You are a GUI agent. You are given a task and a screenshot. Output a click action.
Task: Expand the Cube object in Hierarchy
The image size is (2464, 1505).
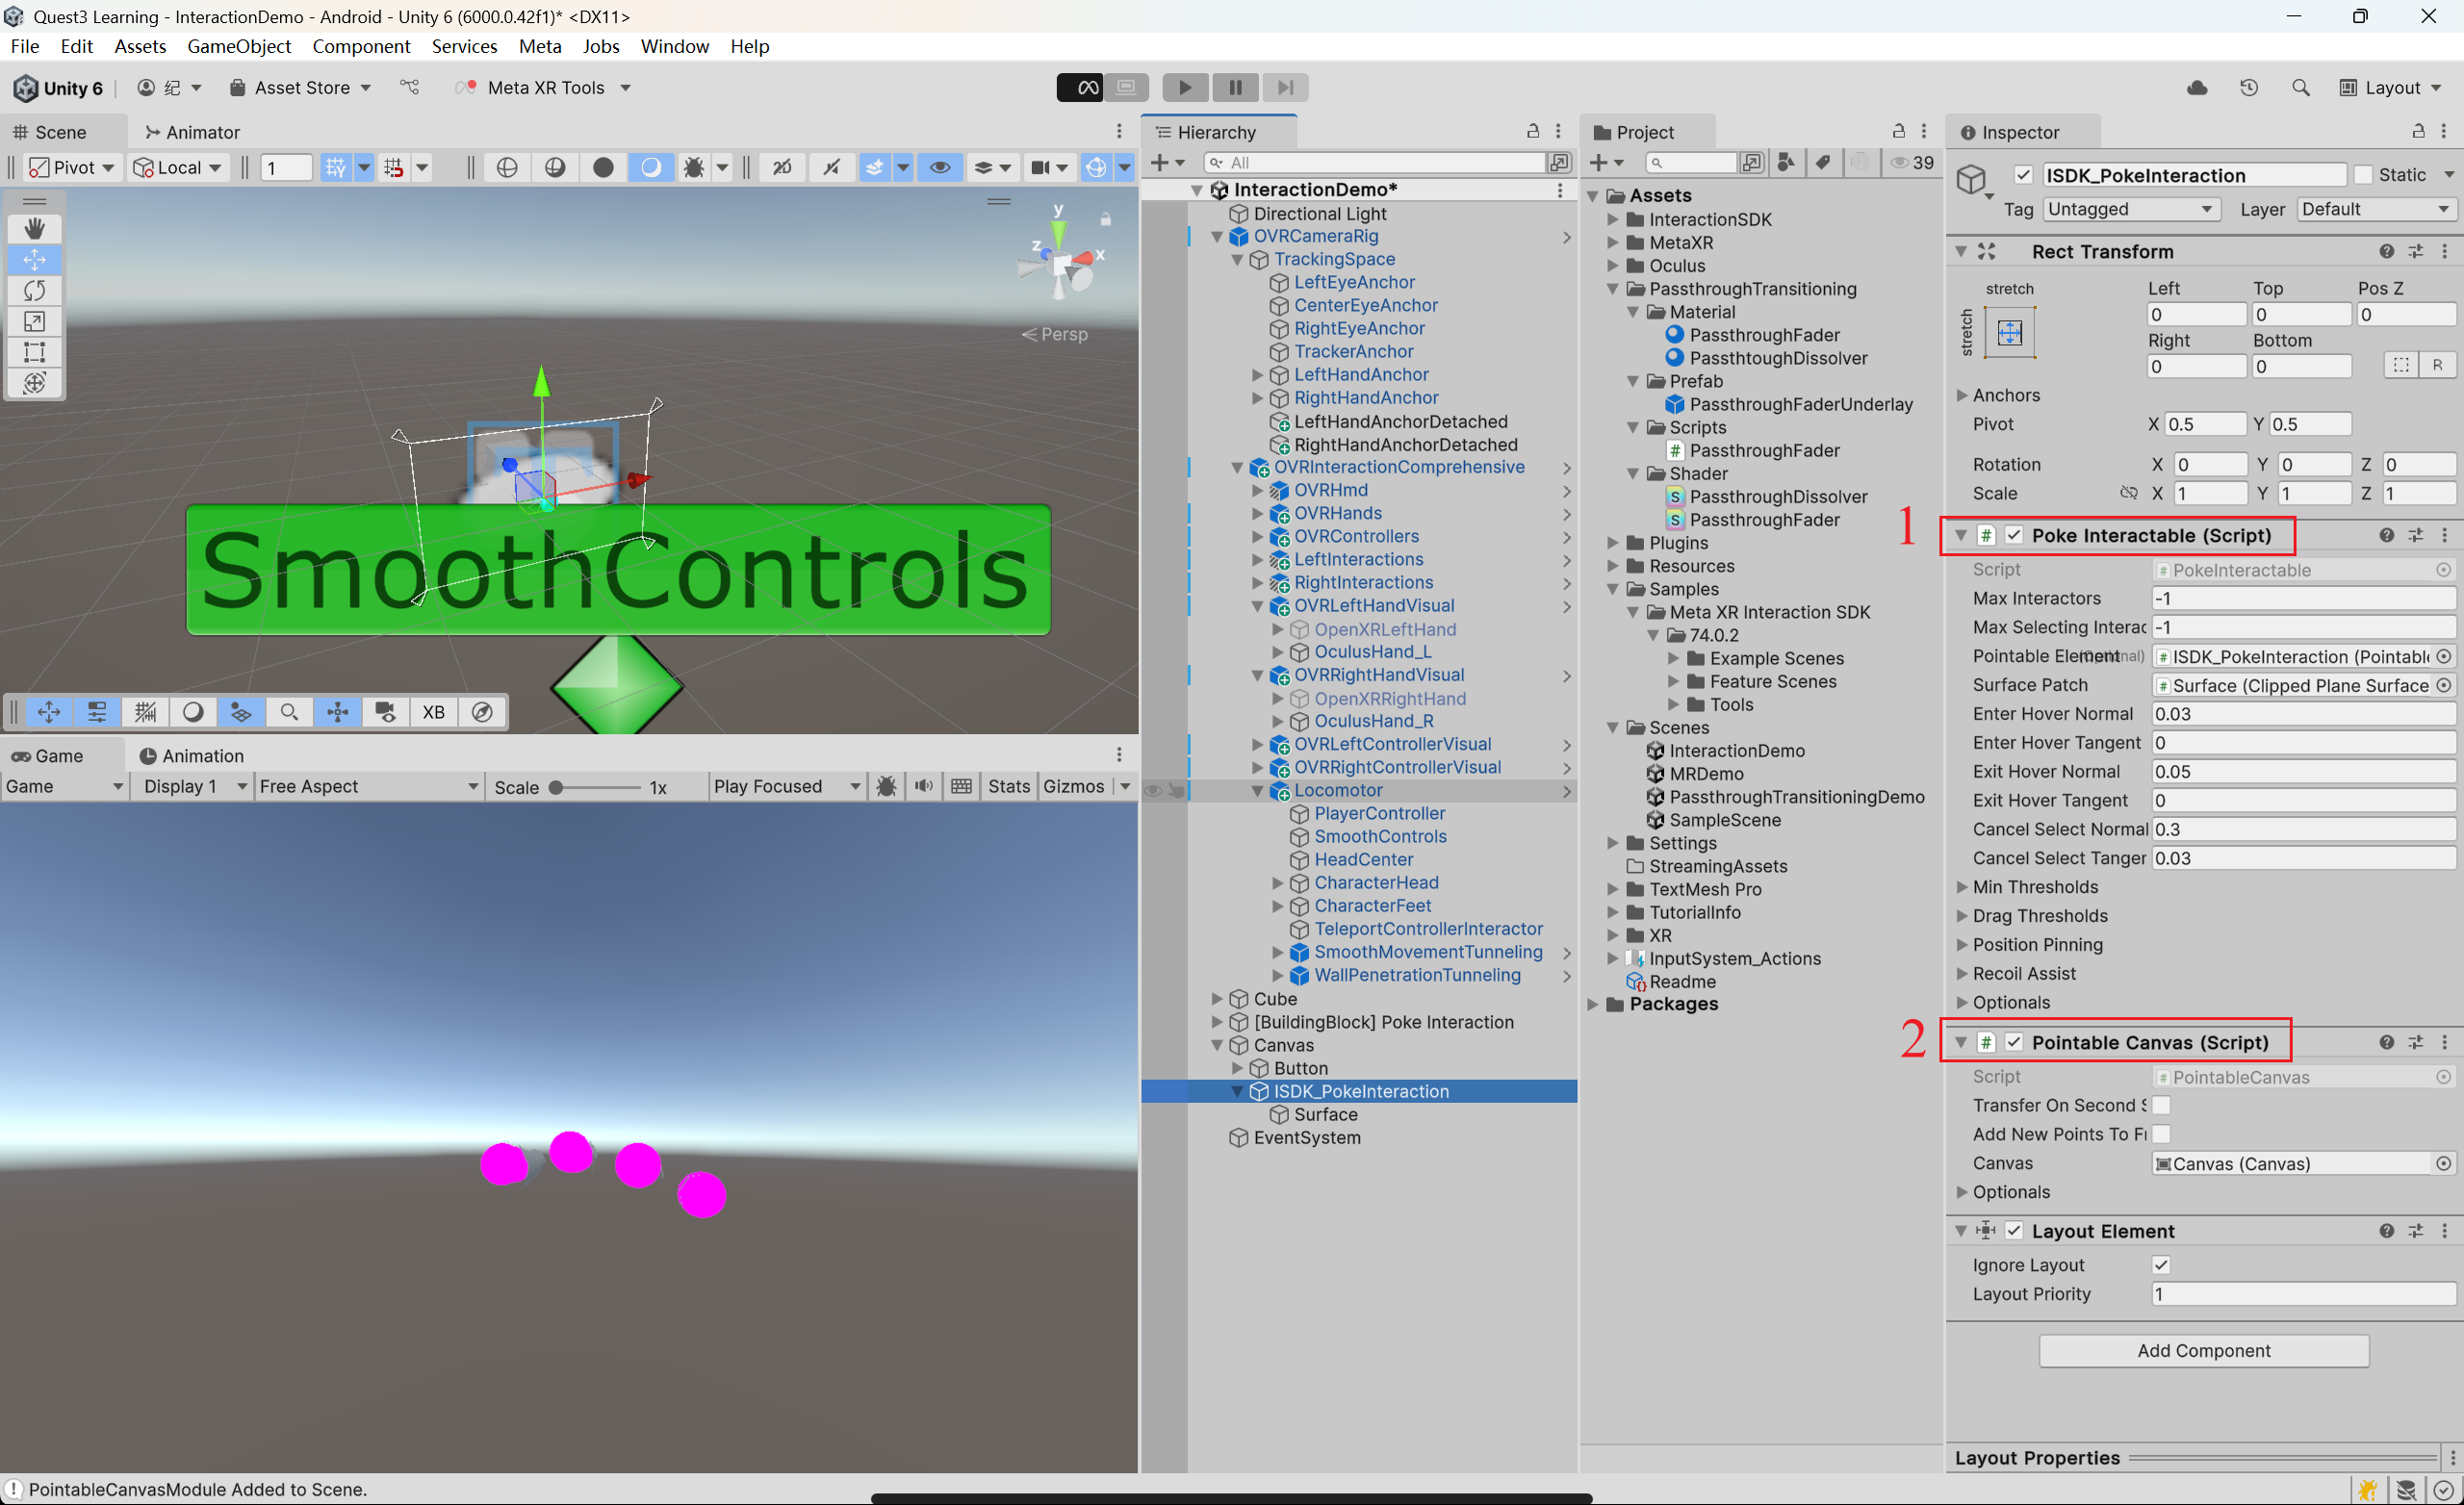[1217, 1000]
